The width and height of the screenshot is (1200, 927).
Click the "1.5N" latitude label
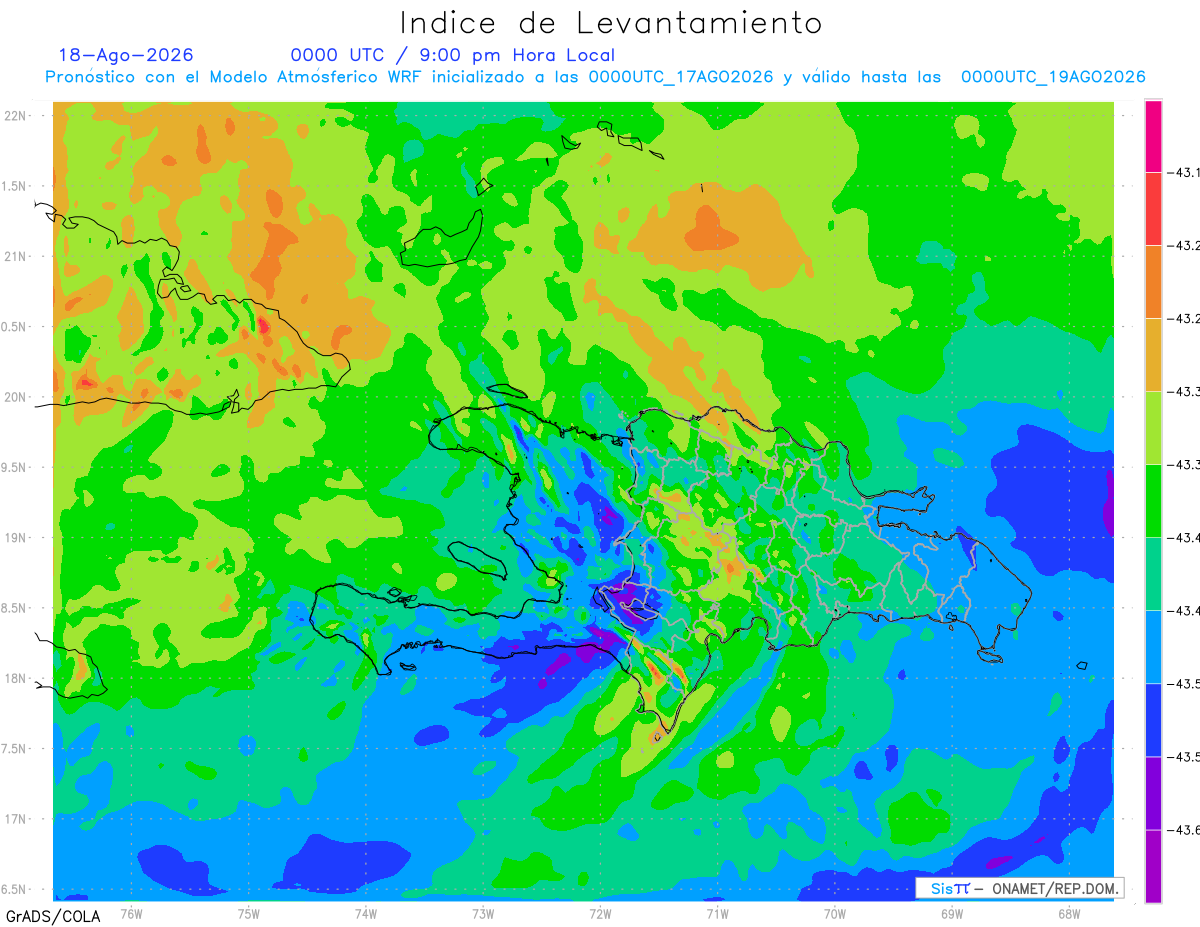[x=14, y=186]
